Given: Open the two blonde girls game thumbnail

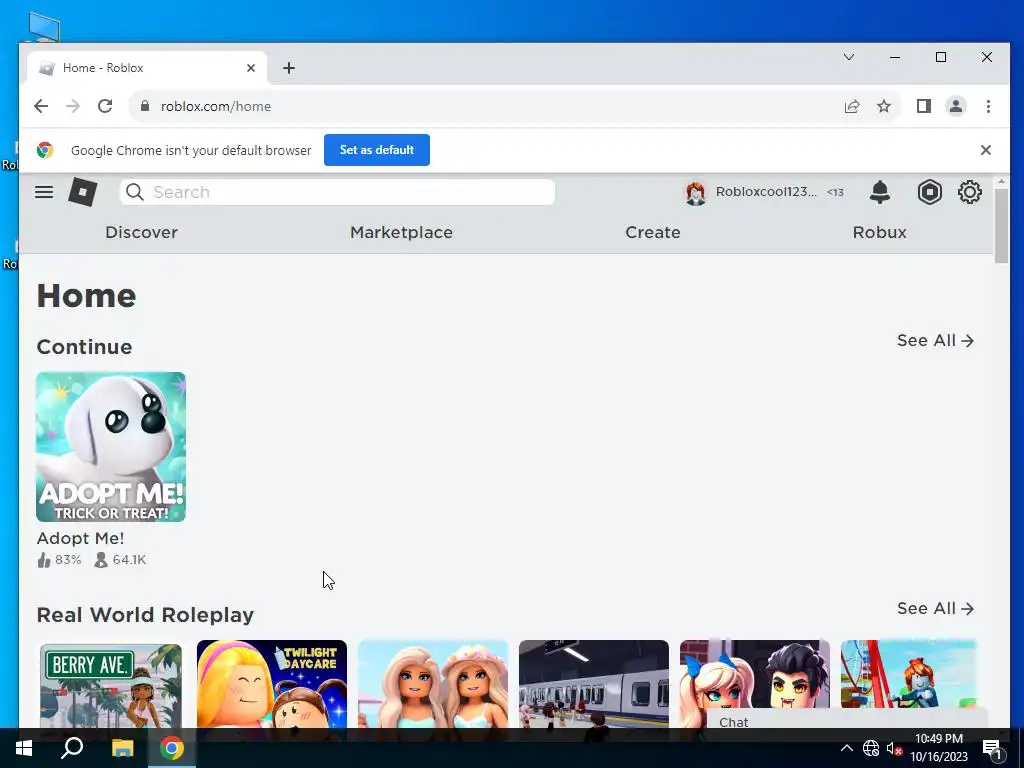Looking at the screenshot, I should (x=433, y=684).
